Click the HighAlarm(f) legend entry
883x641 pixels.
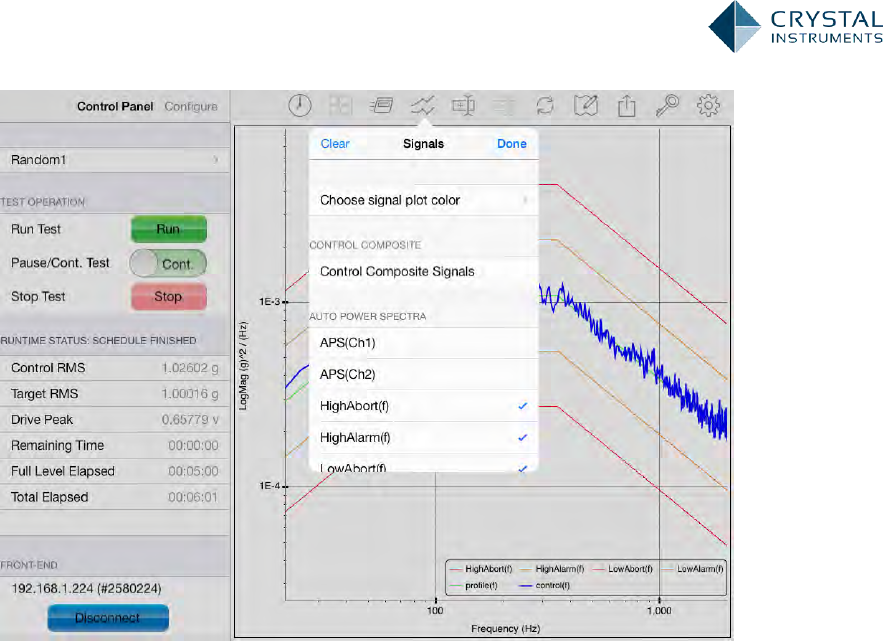[x=553, y=569]
